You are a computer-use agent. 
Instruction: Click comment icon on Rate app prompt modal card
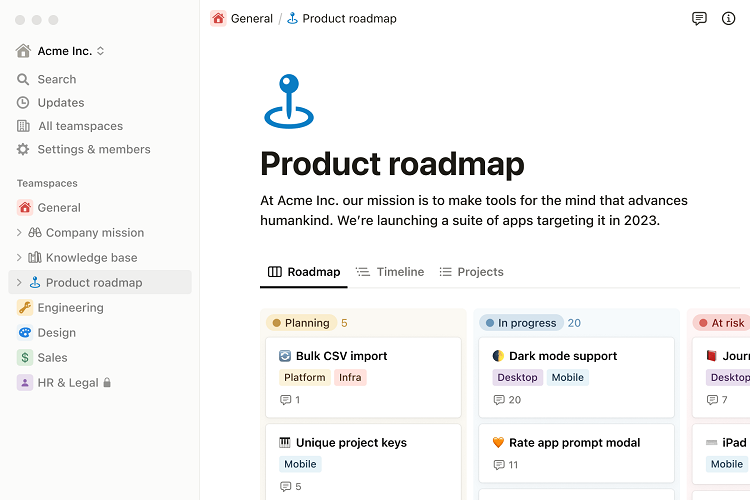point(499,465)
